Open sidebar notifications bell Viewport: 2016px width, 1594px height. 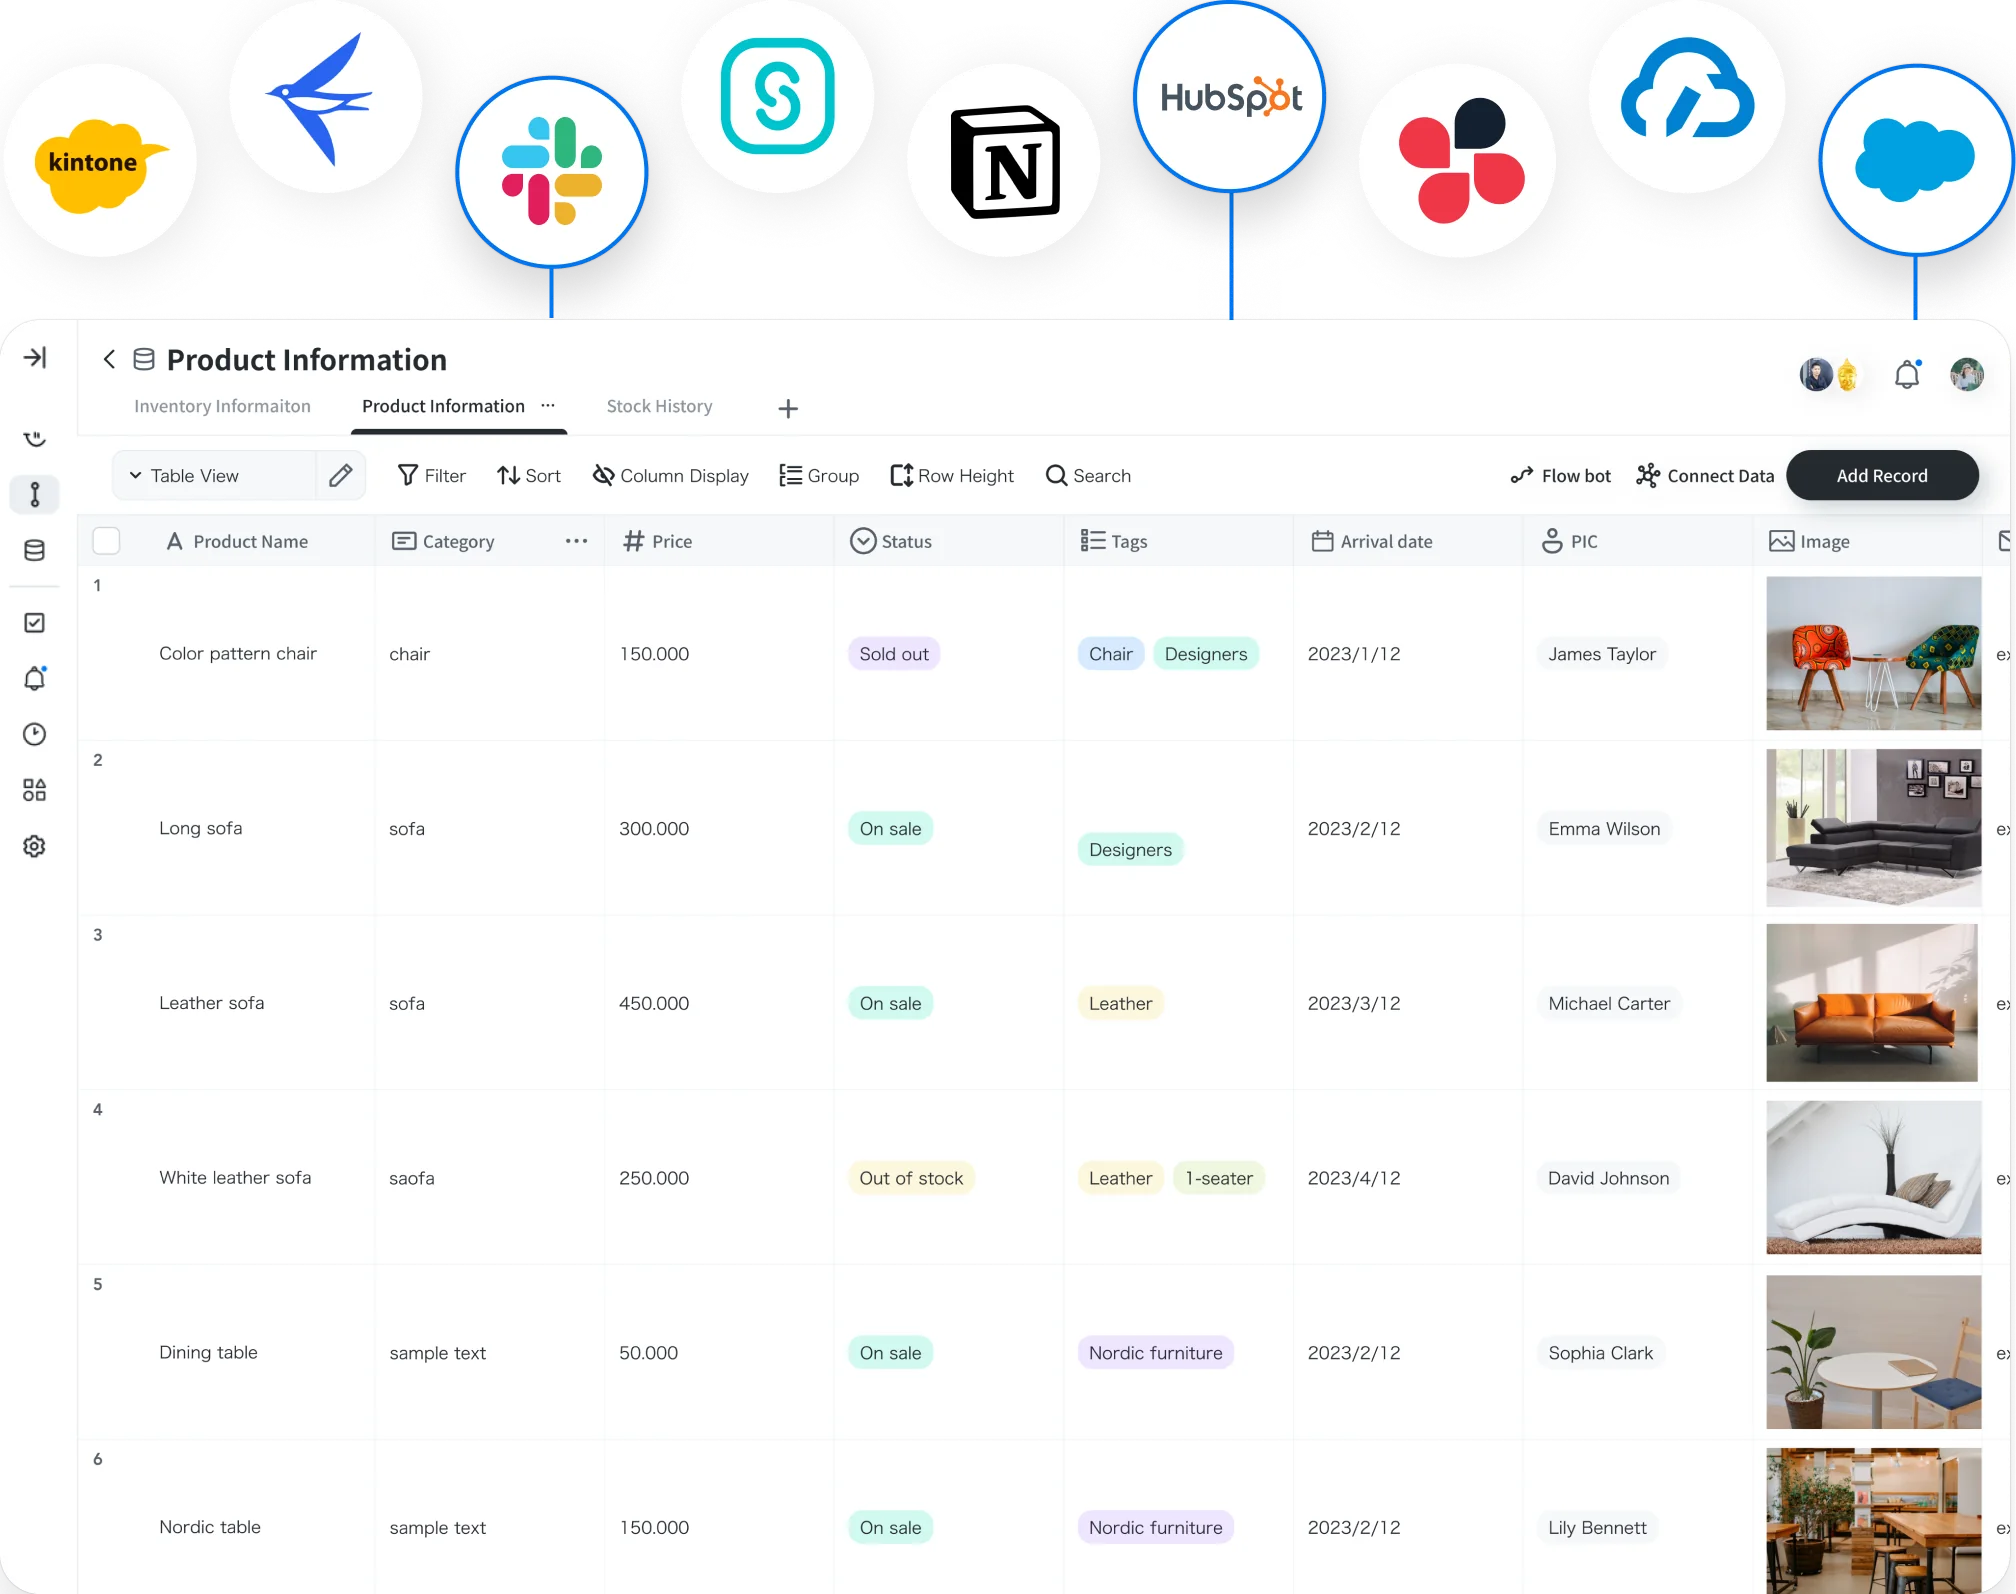coord(35,678)
